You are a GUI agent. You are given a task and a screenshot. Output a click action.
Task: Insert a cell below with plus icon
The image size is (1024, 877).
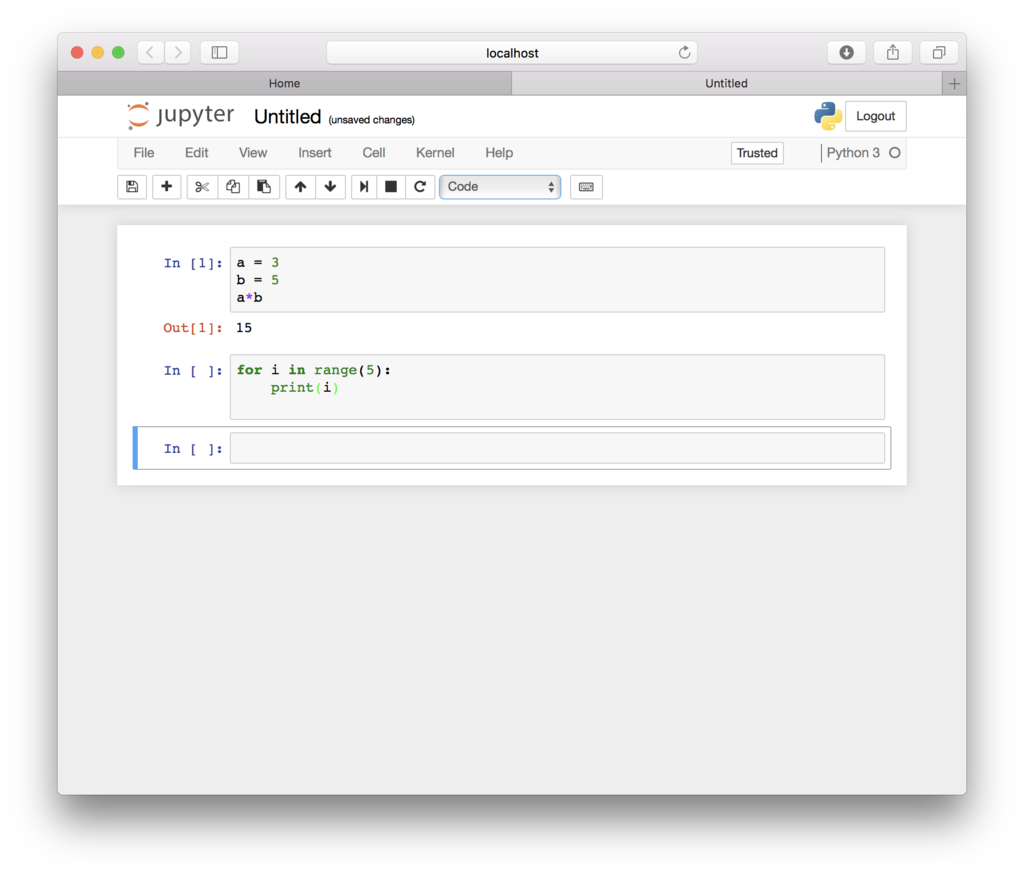(x=167, y=187)
